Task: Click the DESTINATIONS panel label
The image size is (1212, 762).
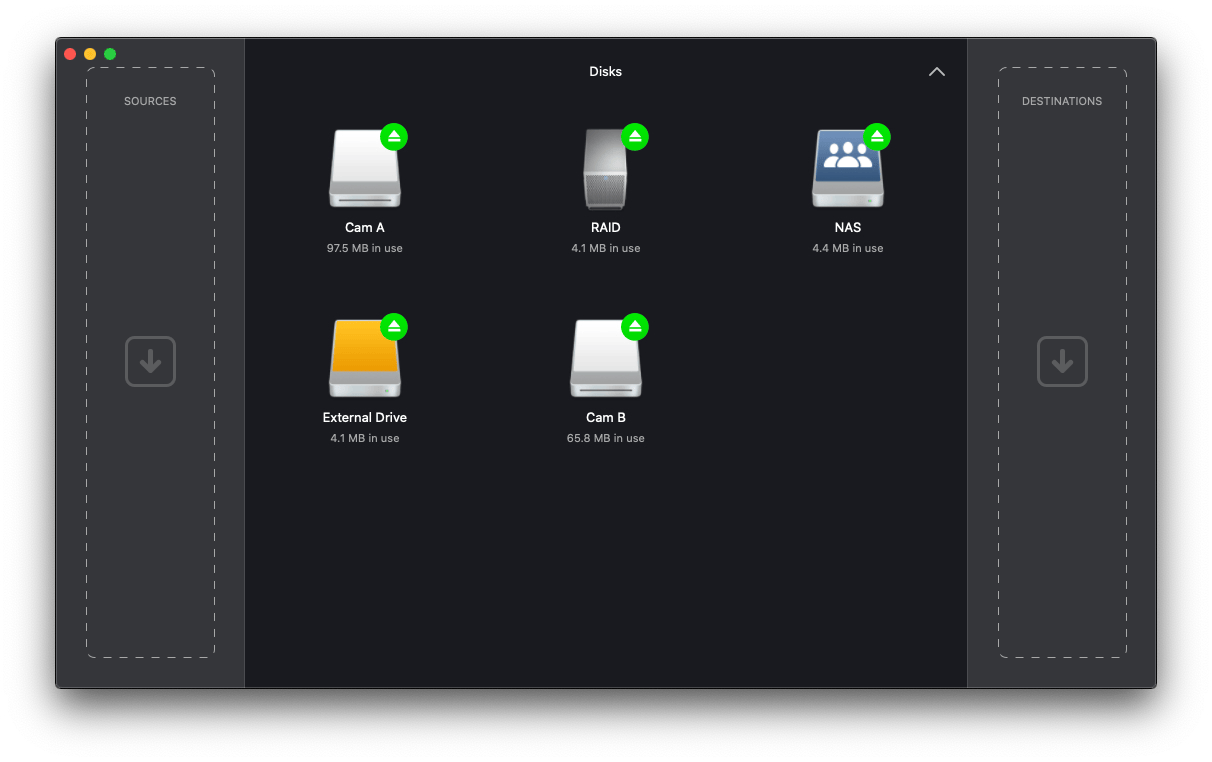Action: [1062, 100]
